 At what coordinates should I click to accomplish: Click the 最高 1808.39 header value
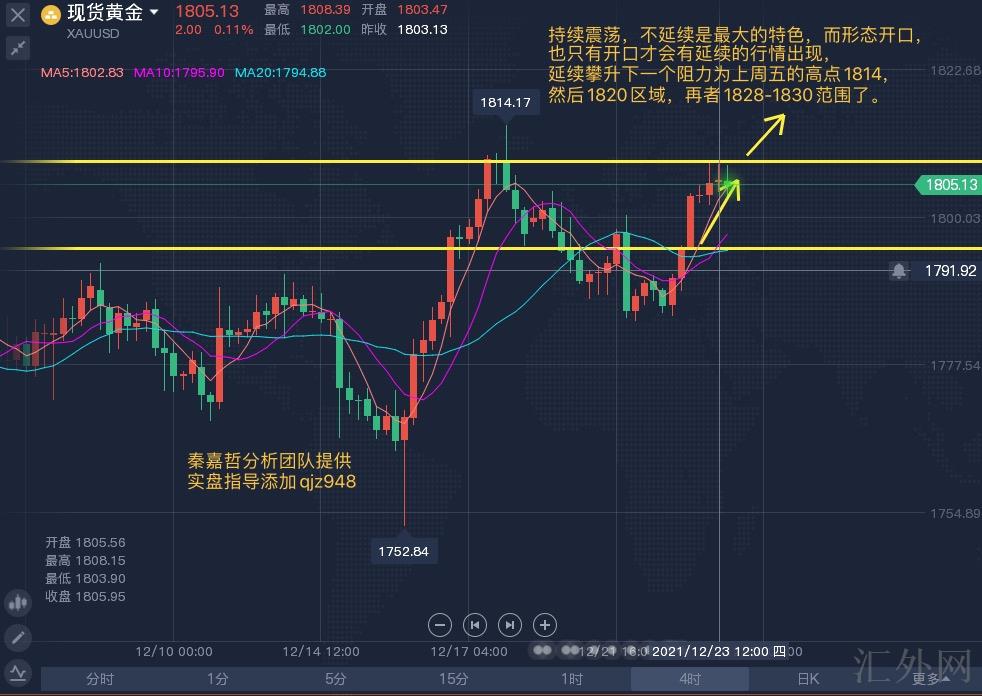308,10
